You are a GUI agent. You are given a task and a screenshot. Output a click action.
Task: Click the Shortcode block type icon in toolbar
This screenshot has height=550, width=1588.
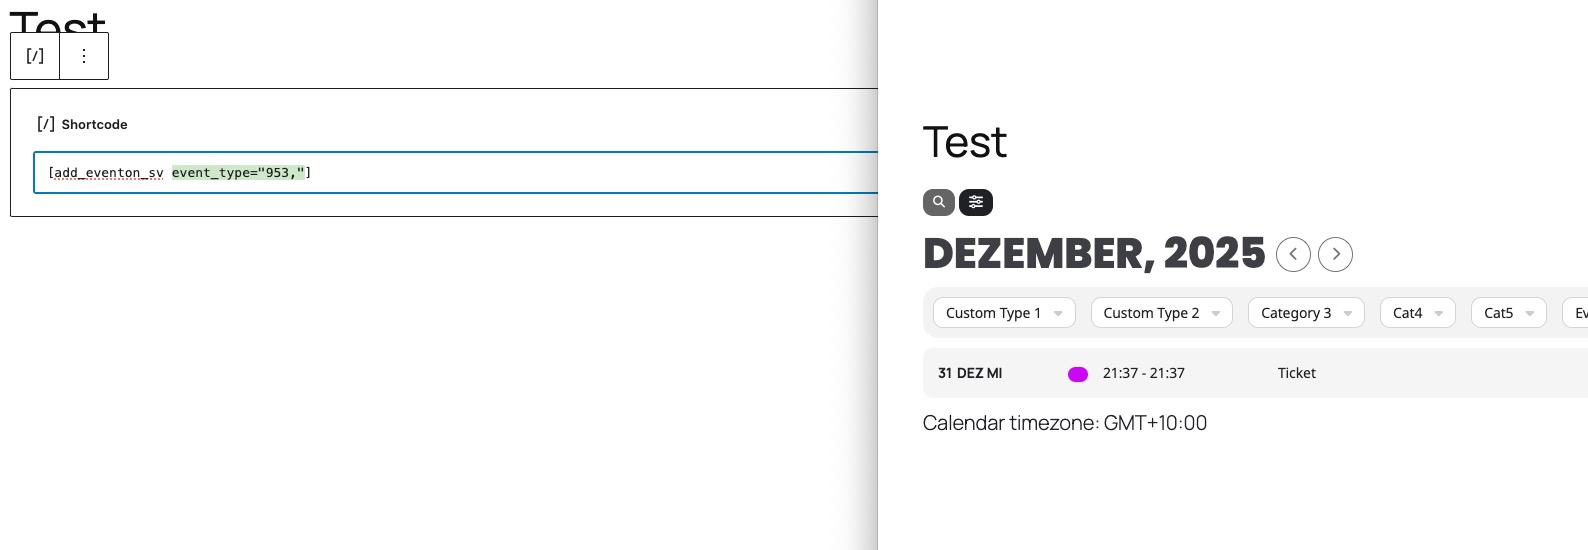pos(35,56)
